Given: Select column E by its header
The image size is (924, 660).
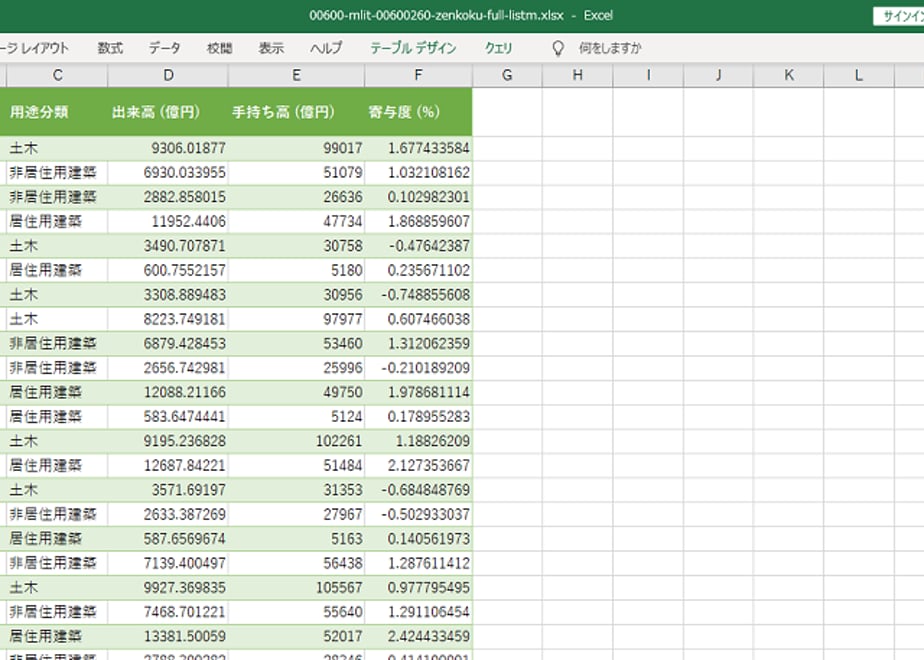Looking at the screenshot, I should point(296,75).
